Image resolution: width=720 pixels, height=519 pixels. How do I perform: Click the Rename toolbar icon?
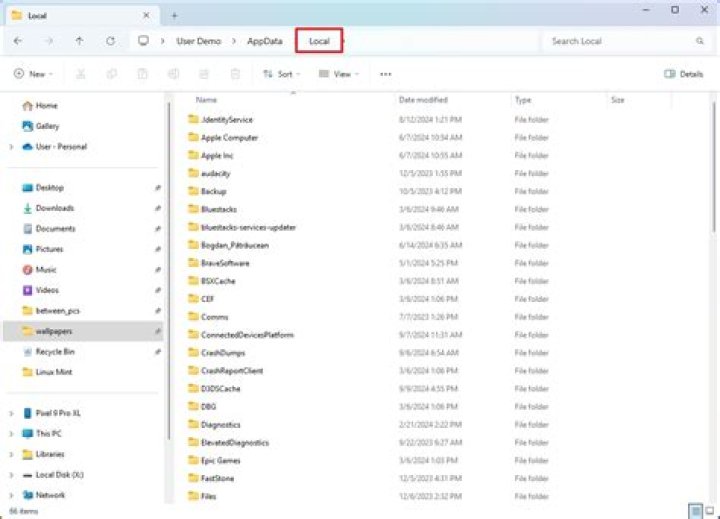173,74
